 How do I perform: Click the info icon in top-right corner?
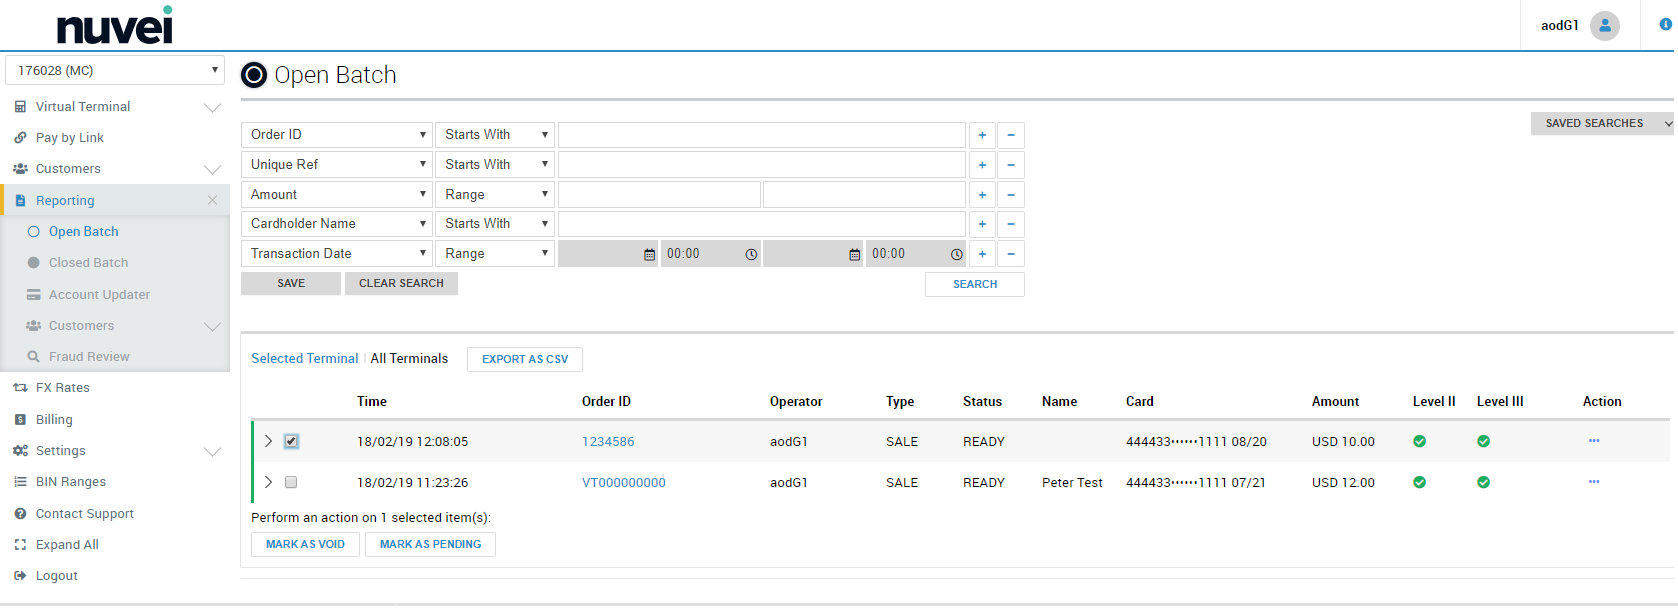(x=1665, y=25)
